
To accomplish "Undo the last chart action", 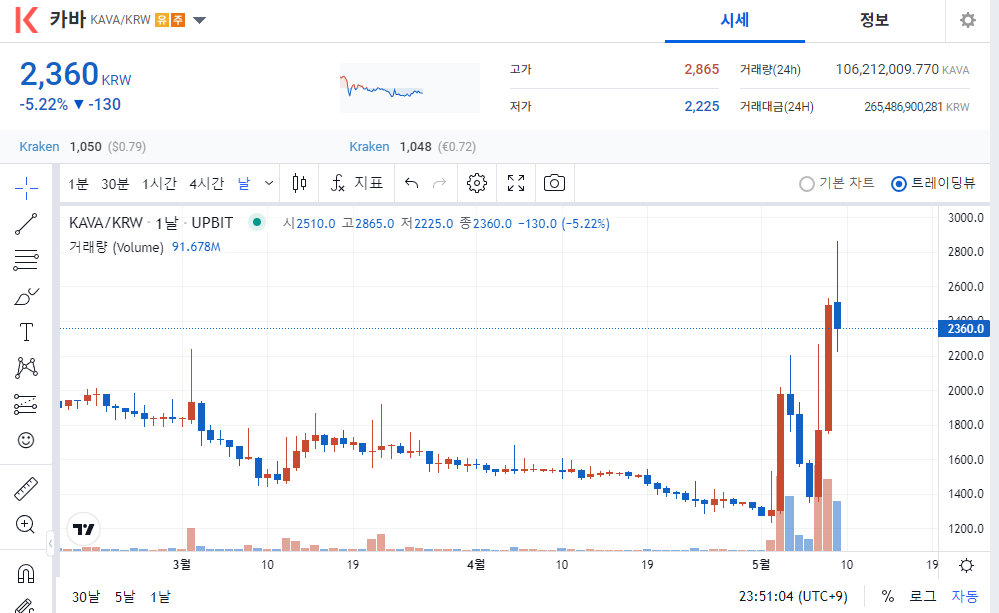I will (412, 184).
